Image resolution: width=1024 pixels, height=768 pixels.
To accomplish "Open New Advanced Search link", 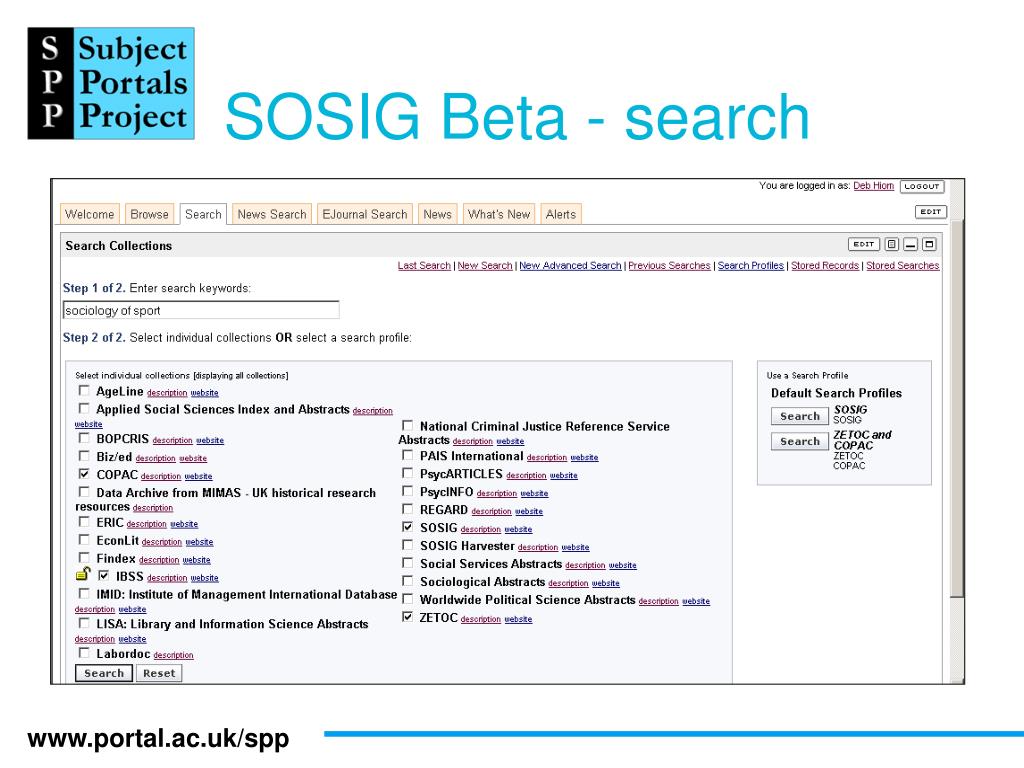I will coord(570,265).
